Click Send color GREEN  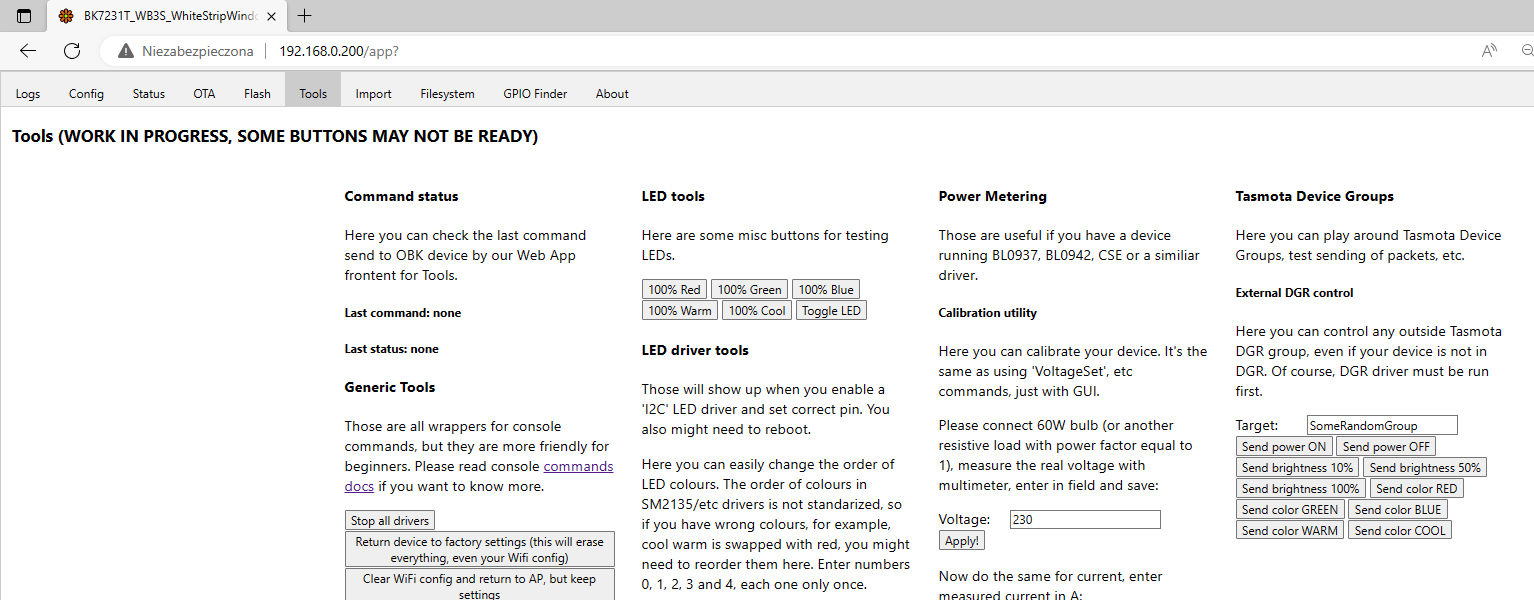1290,509
